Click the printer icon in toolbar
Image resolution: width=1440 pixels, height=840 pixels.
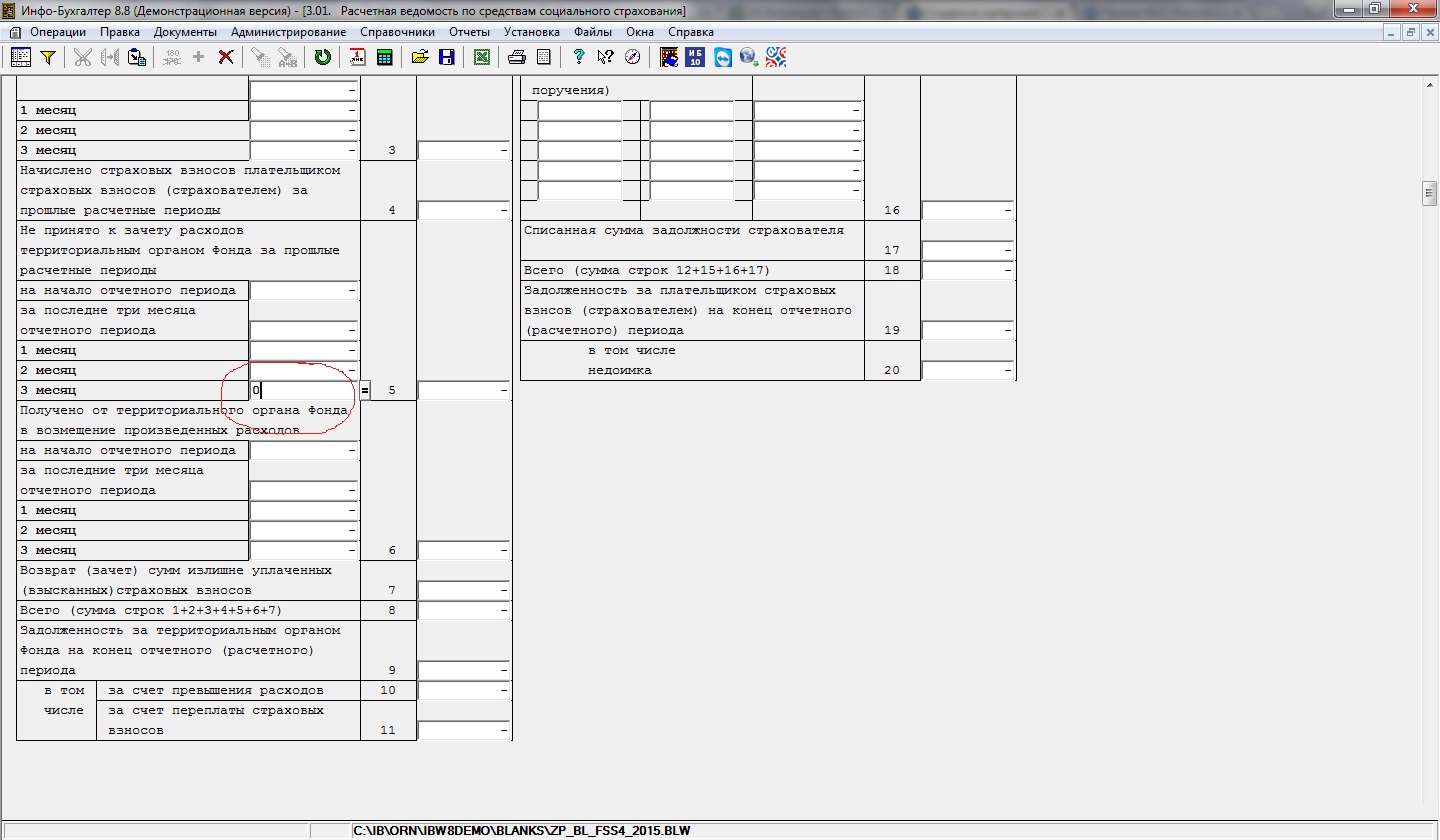coord(517,57)
